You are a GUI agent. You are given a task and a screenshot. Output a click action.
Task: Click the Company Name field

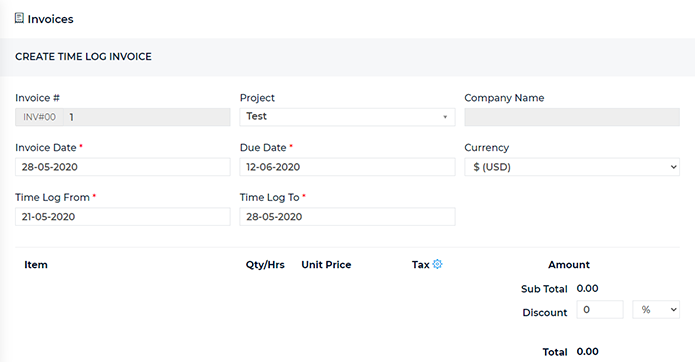pos(572,117)
